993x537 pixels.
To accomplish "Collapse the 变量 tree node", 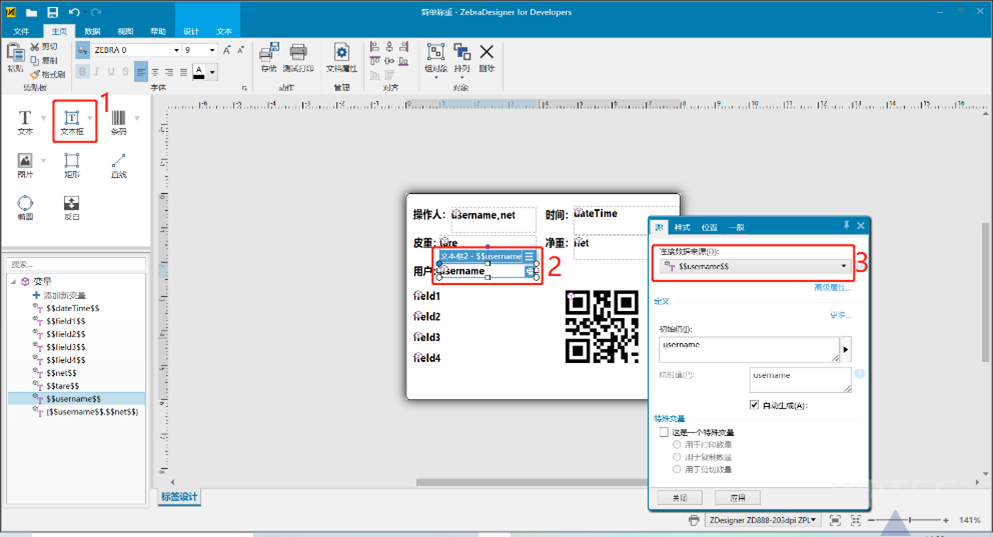I will point(14,282).
